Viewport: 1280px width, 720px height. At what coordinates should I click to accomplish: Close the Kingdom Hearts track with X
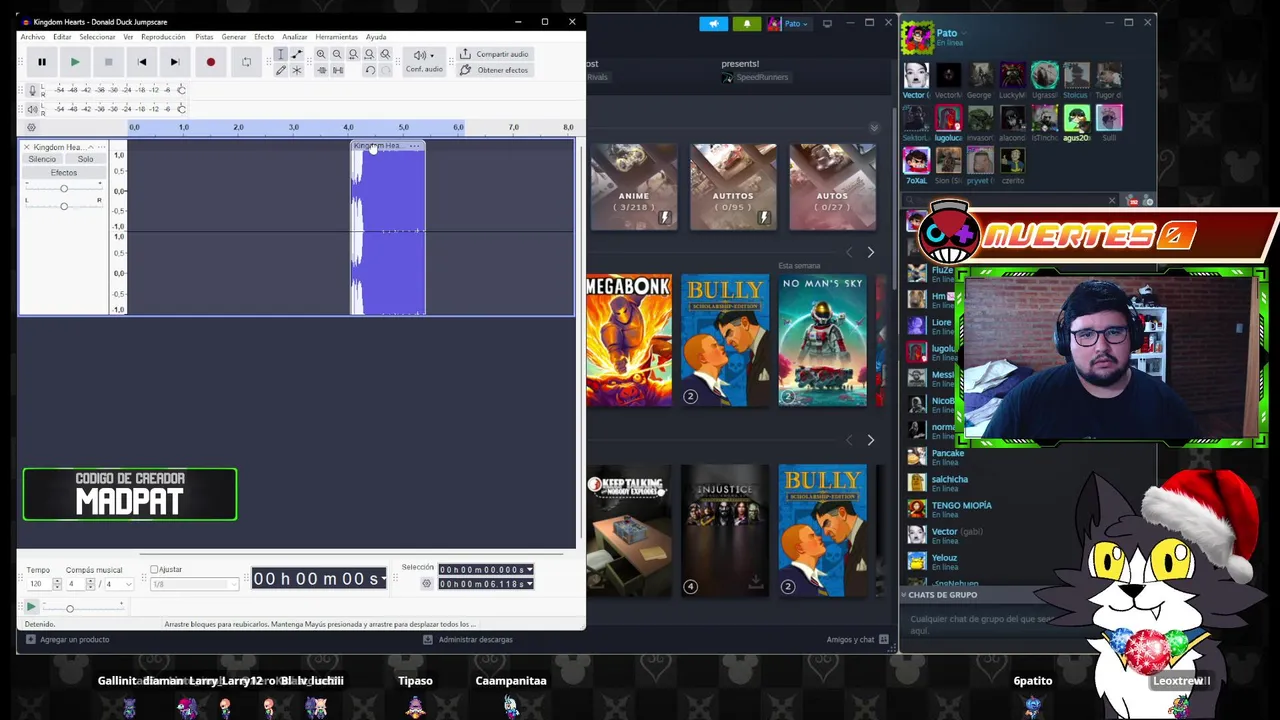[27, 147]
